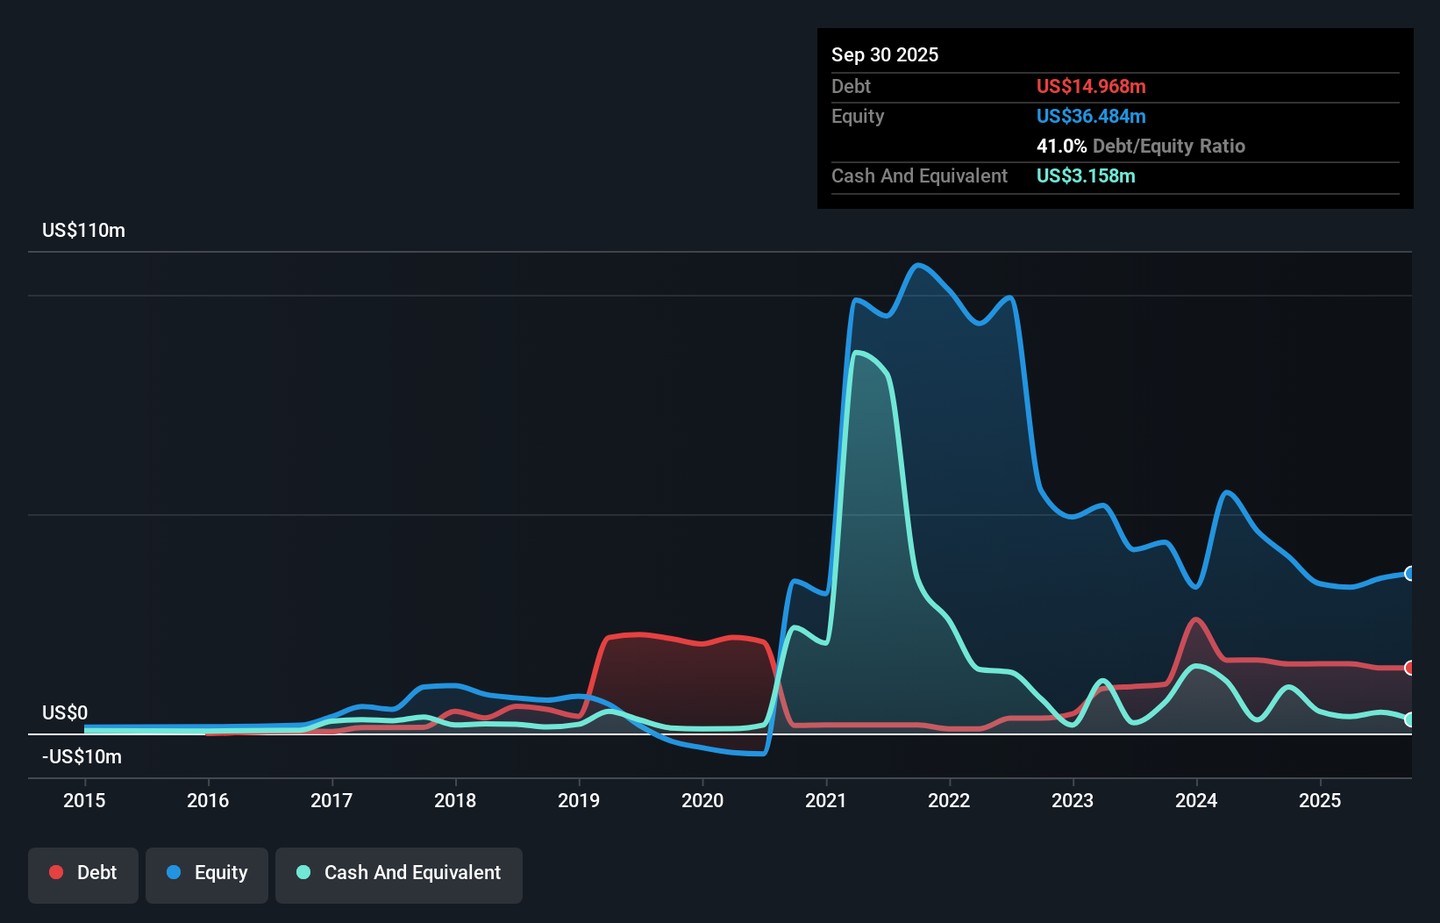
Task: Select the 2015 x-axis year label
Action: click(84, 801)
